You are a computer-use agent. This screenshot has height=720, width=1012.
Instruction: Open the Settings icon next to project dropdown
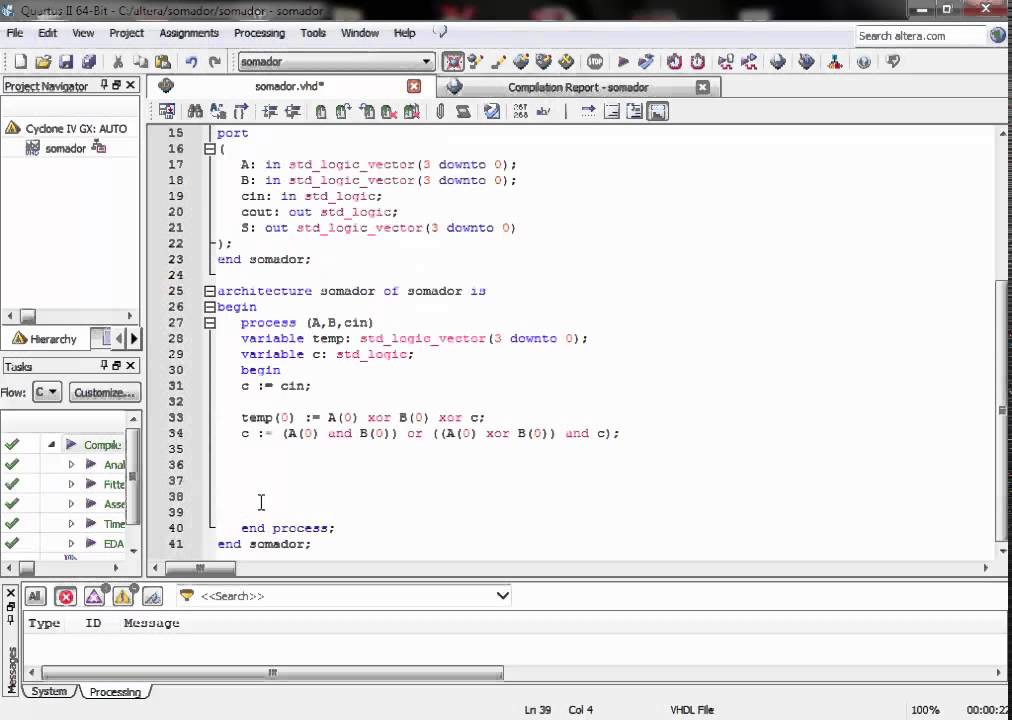[x=476, y=62]
